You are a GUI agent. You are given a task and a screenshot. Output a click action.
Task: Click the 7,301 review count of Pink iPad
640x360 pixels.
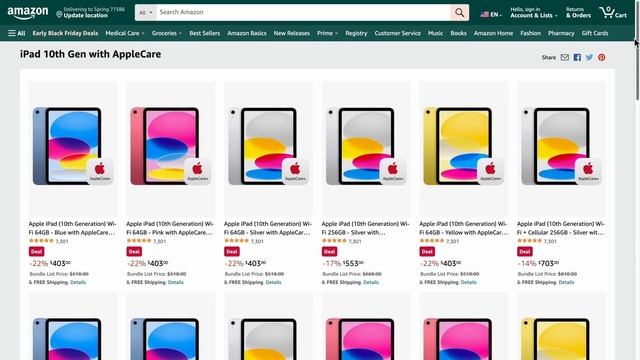[x=160, y=241]
